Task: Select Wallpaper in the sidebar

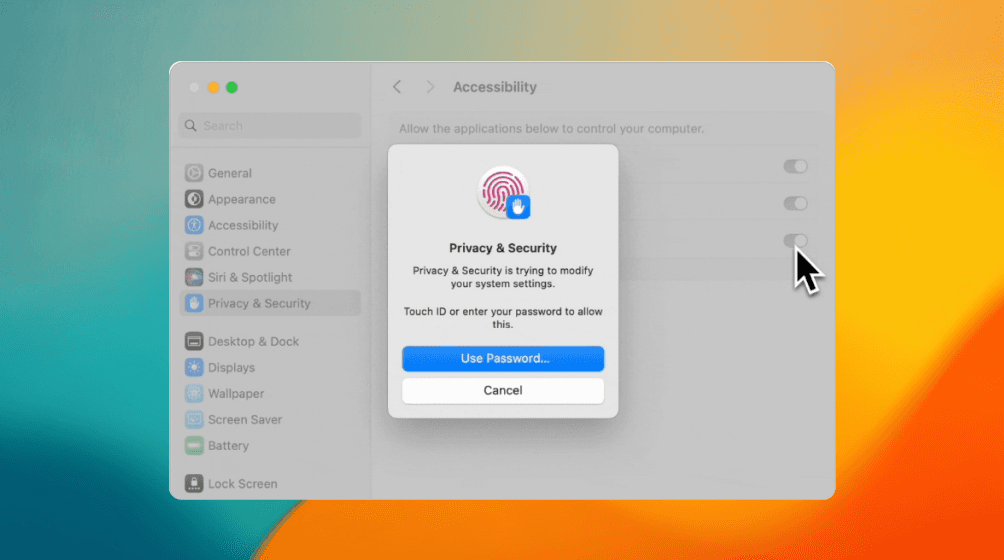Action: pos(270,394)
